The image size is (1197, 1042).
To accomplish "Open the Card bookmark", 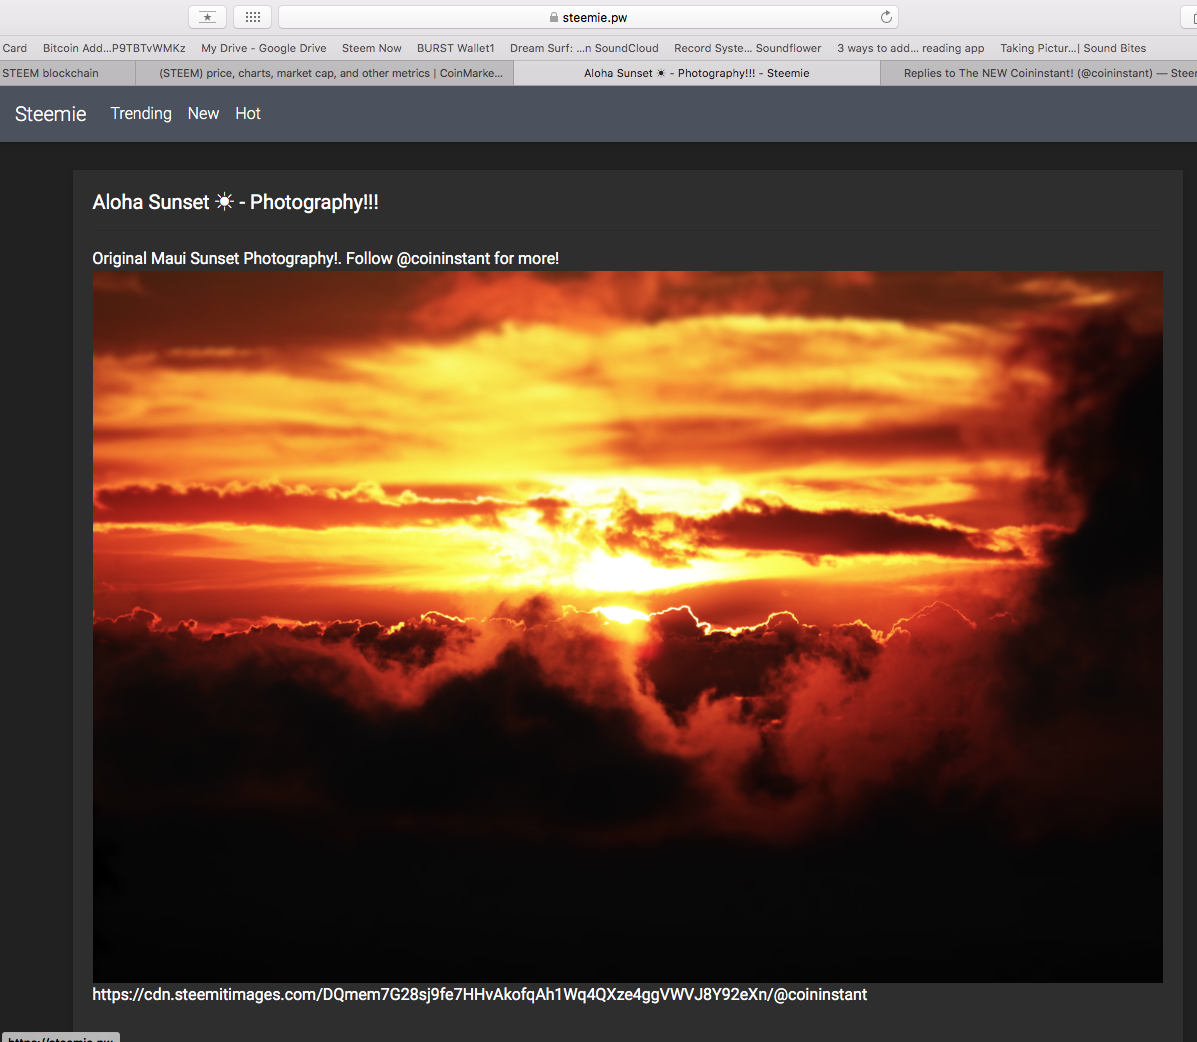I will coord(15,48).
